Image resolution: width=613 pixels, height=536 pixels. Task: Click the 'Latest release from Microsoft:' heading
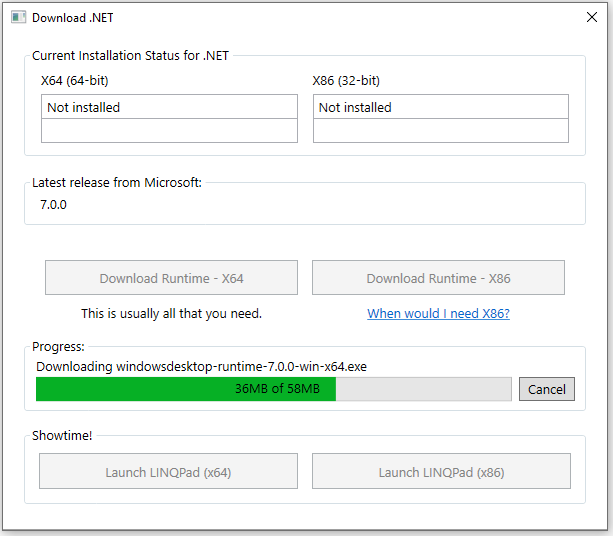pos(117,183)
